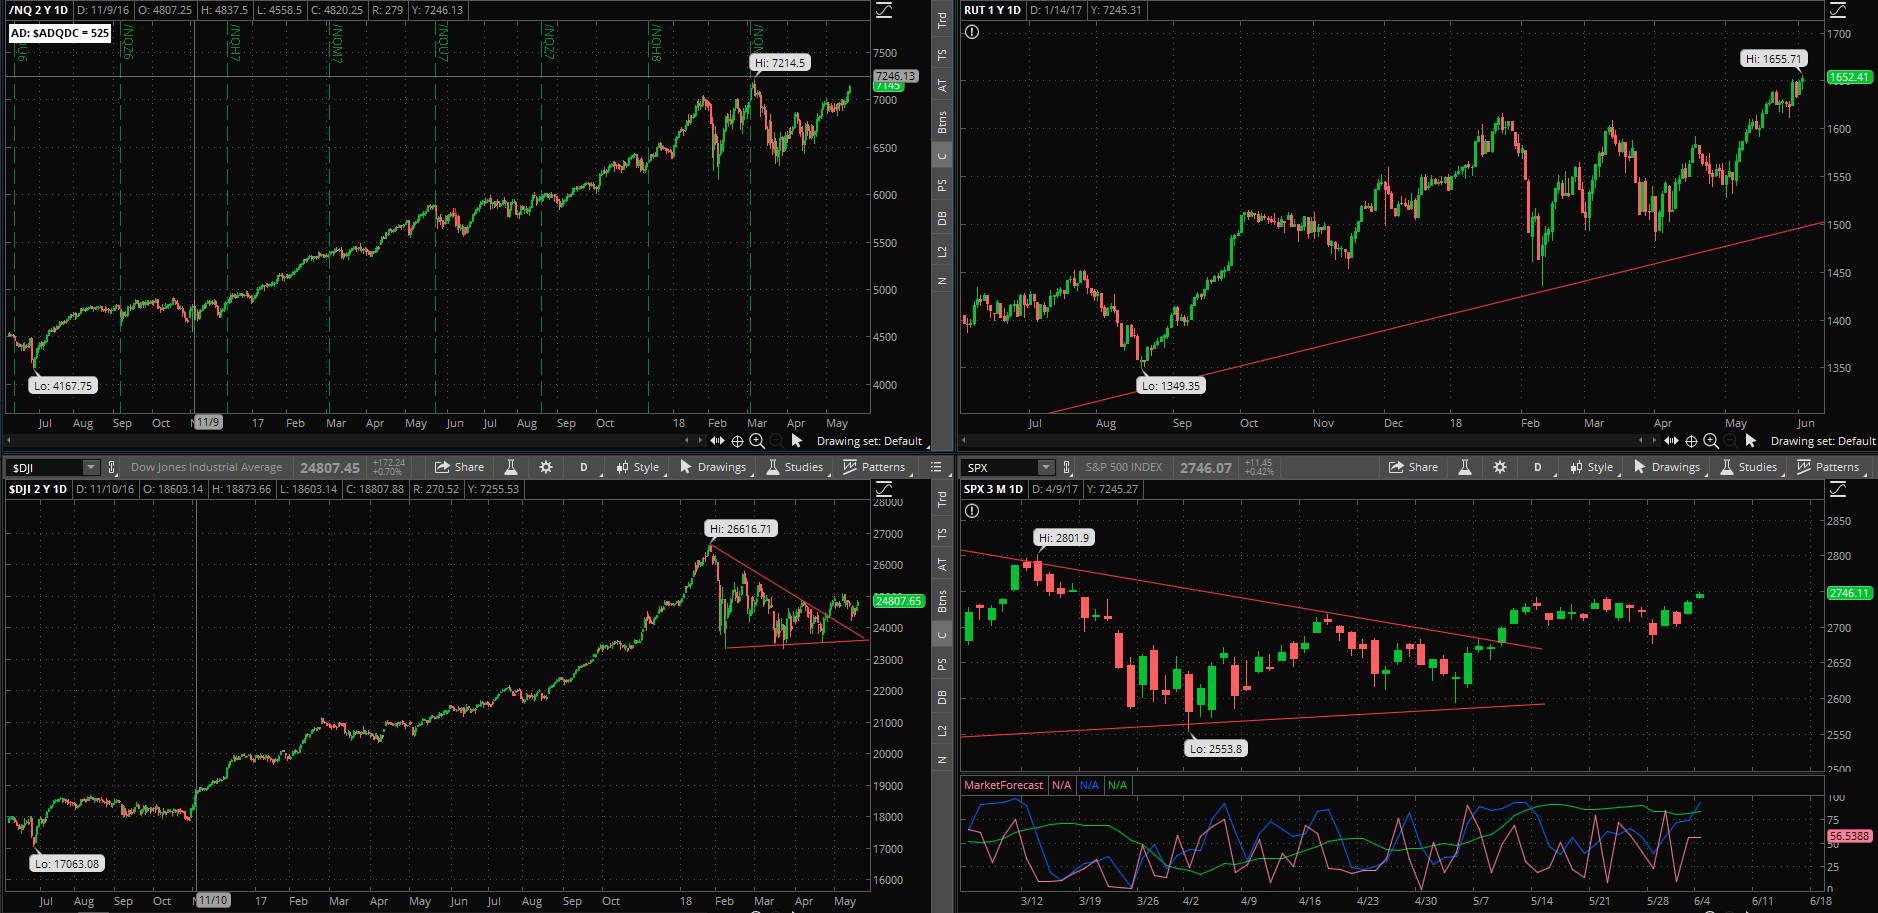Open the D timeframe selector on SPX chart
1878x913 pixels.
1538,467
